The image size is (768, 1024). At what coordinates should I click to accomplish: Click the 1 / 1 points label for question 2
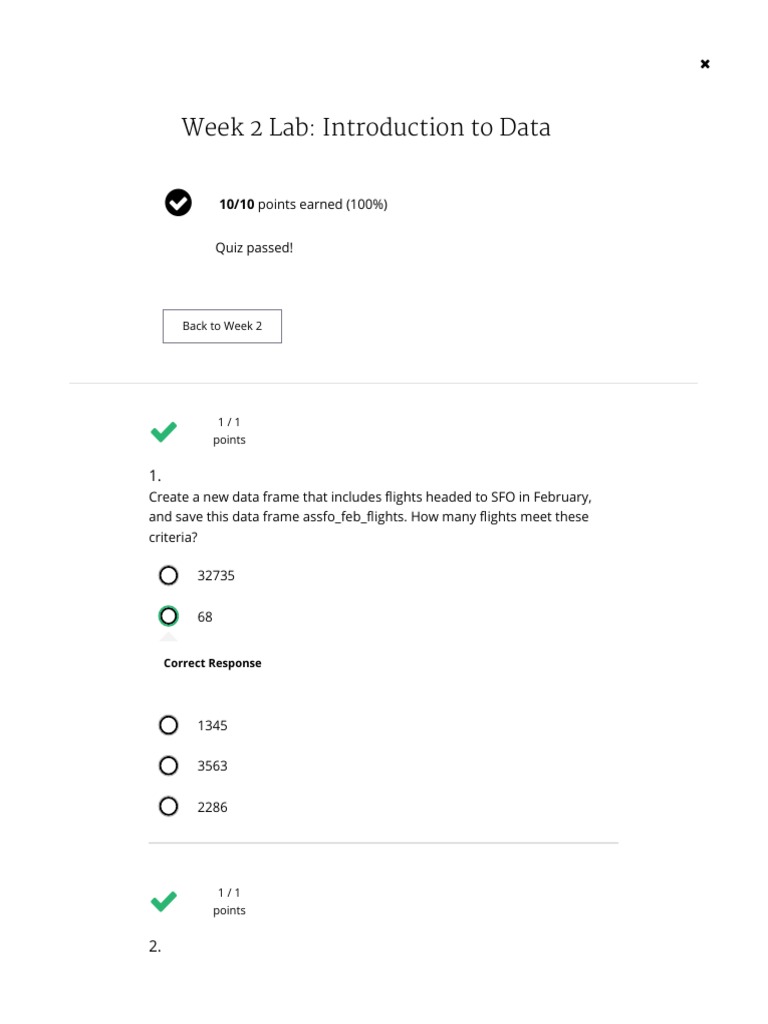click(x=229, y=901)
